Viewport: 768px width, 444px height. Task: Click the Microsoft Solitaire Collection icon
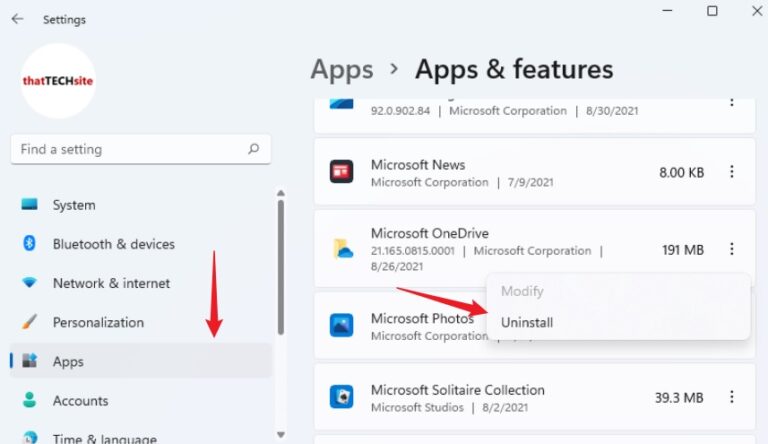click(x=341, y=396)
